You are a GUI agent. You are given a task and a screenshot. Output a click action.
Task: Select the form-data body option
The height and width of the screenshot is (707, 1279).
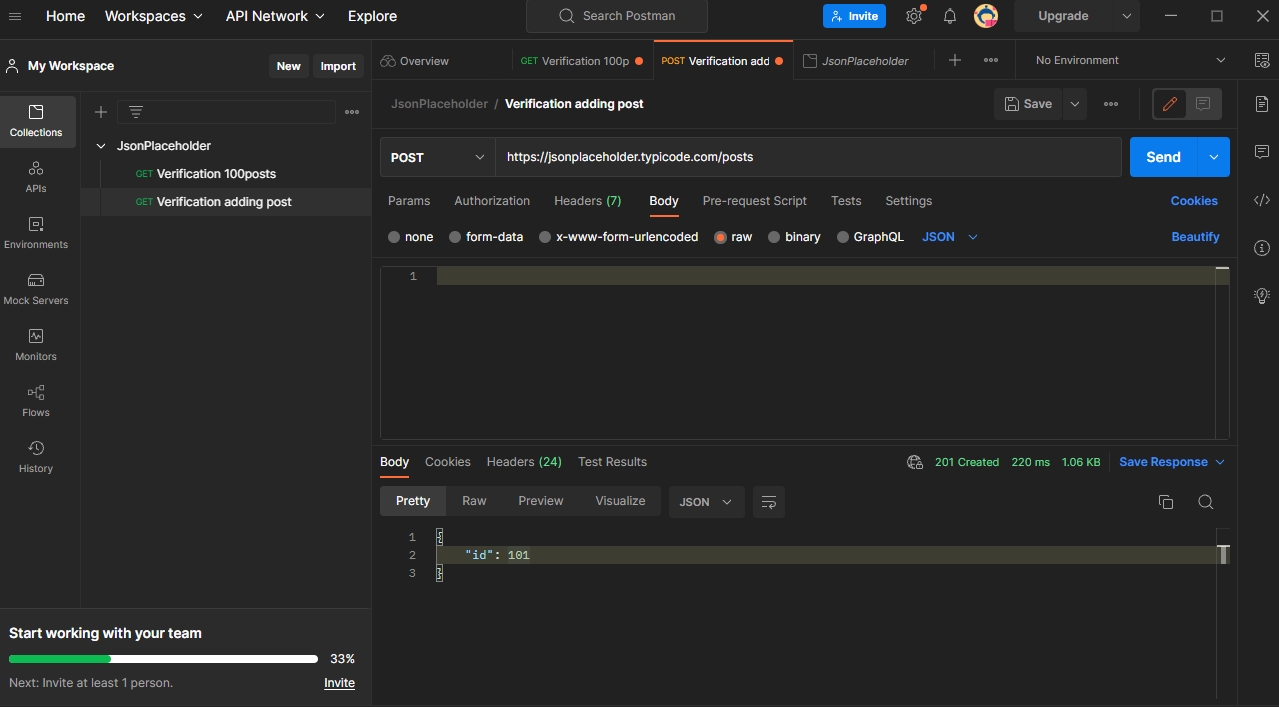[485, 237]
